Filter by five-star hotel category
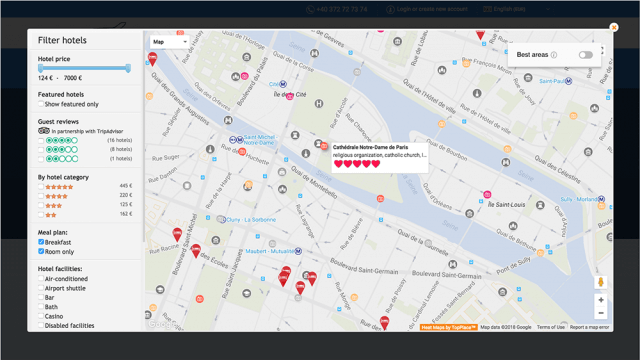Image resolution: width=640 pixels, height=360 pixels. [41, 187]
